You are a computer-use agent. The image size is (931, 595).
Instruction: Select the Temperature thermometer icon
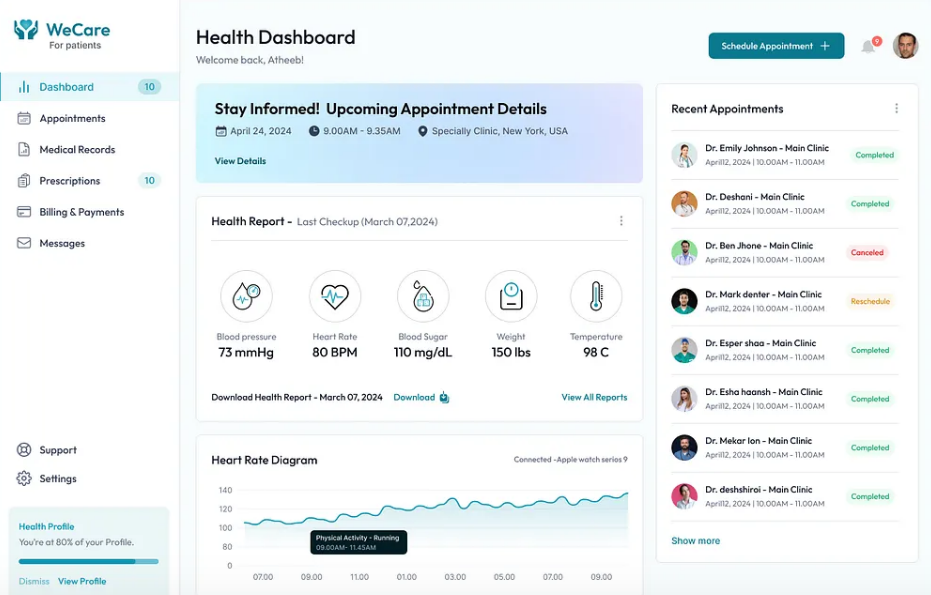pos(596,295)
